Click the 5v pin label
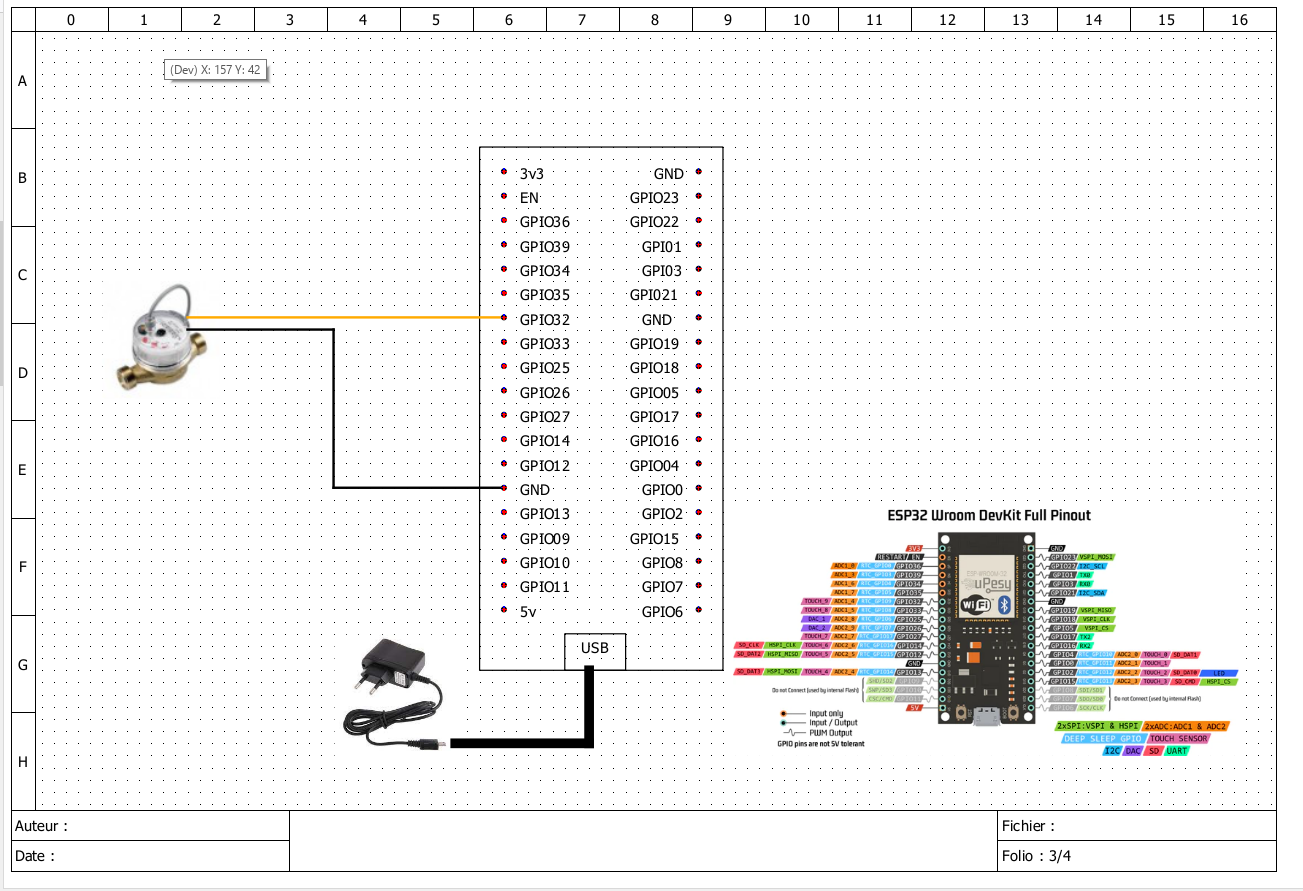The width and height of the screenshot is (1303, 891). pos(528,612)
